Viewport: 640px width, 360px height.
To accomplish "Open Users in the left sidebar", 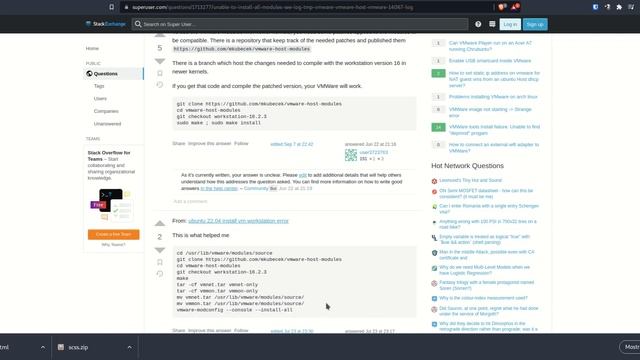I will tap(100, 99).
